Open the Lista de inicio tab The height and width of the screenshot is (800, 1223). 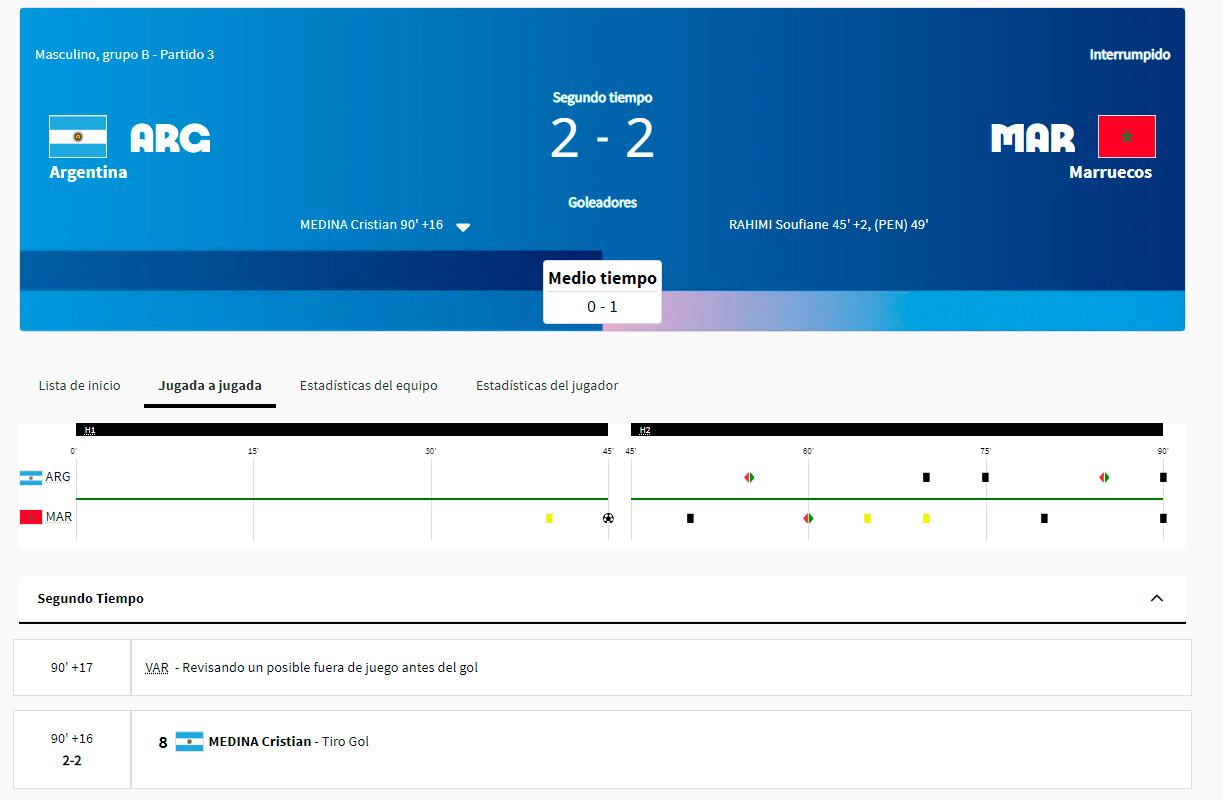(x=79, y=385)
